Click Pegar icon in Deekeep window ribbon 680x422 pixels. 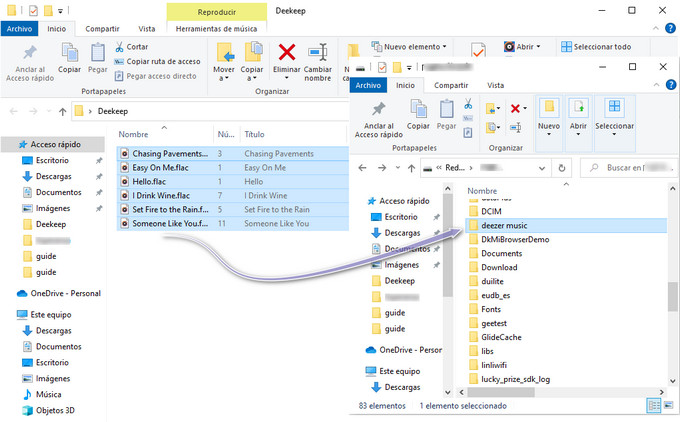[x=98, y=52]
